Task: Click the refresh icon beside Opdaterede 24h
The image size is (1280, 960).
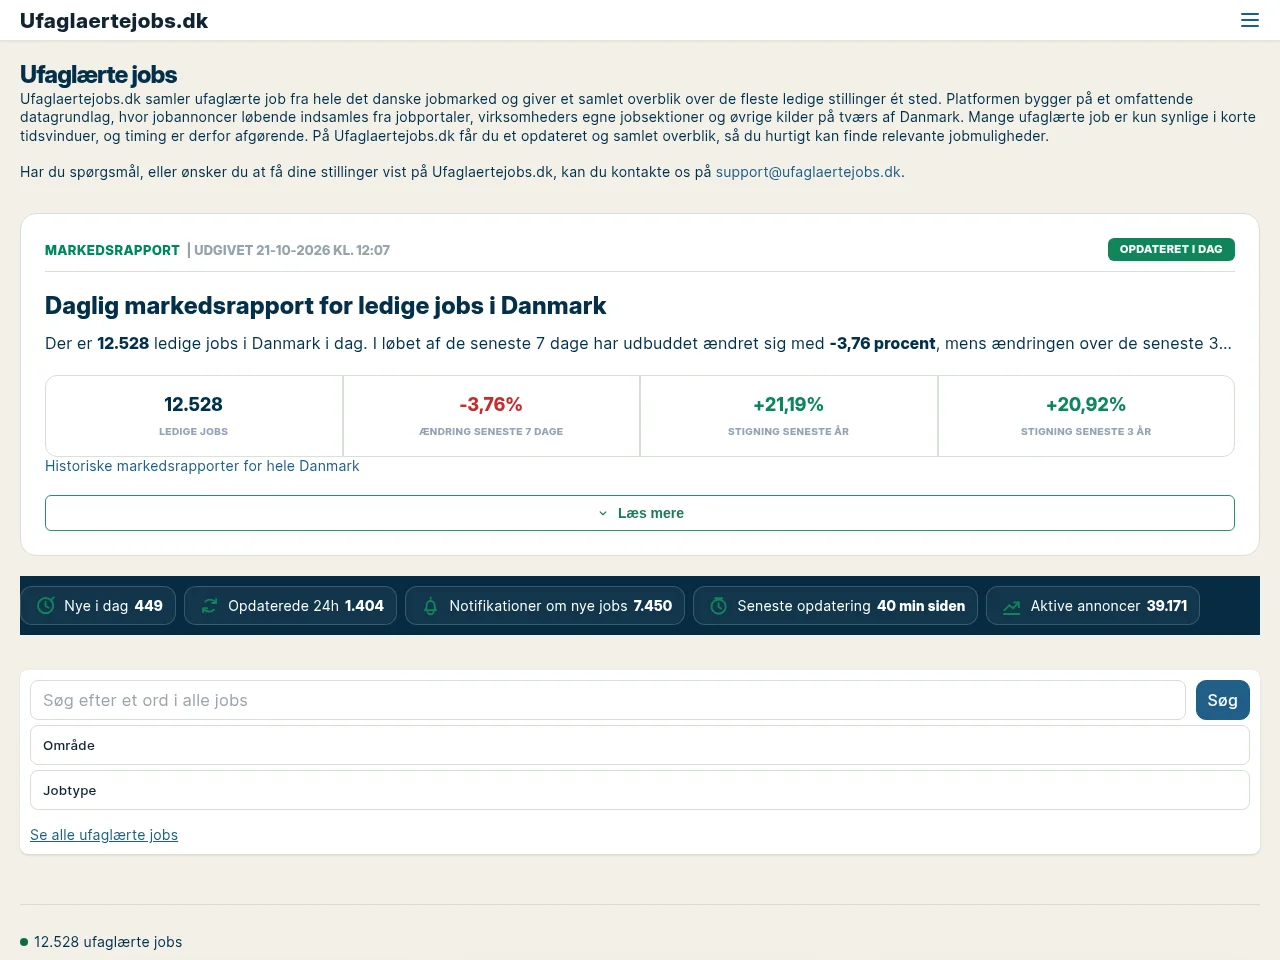Action: 209,606
